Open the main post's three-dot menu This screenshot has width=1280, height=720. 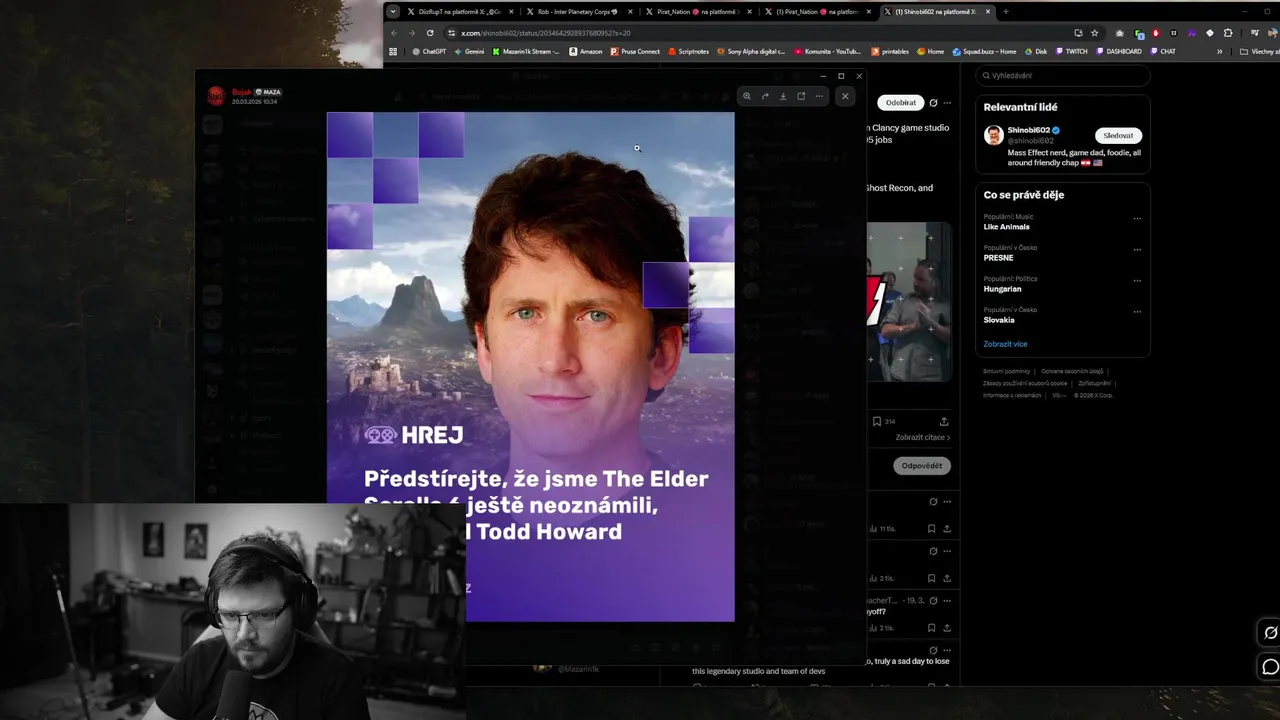click(947, 102)
